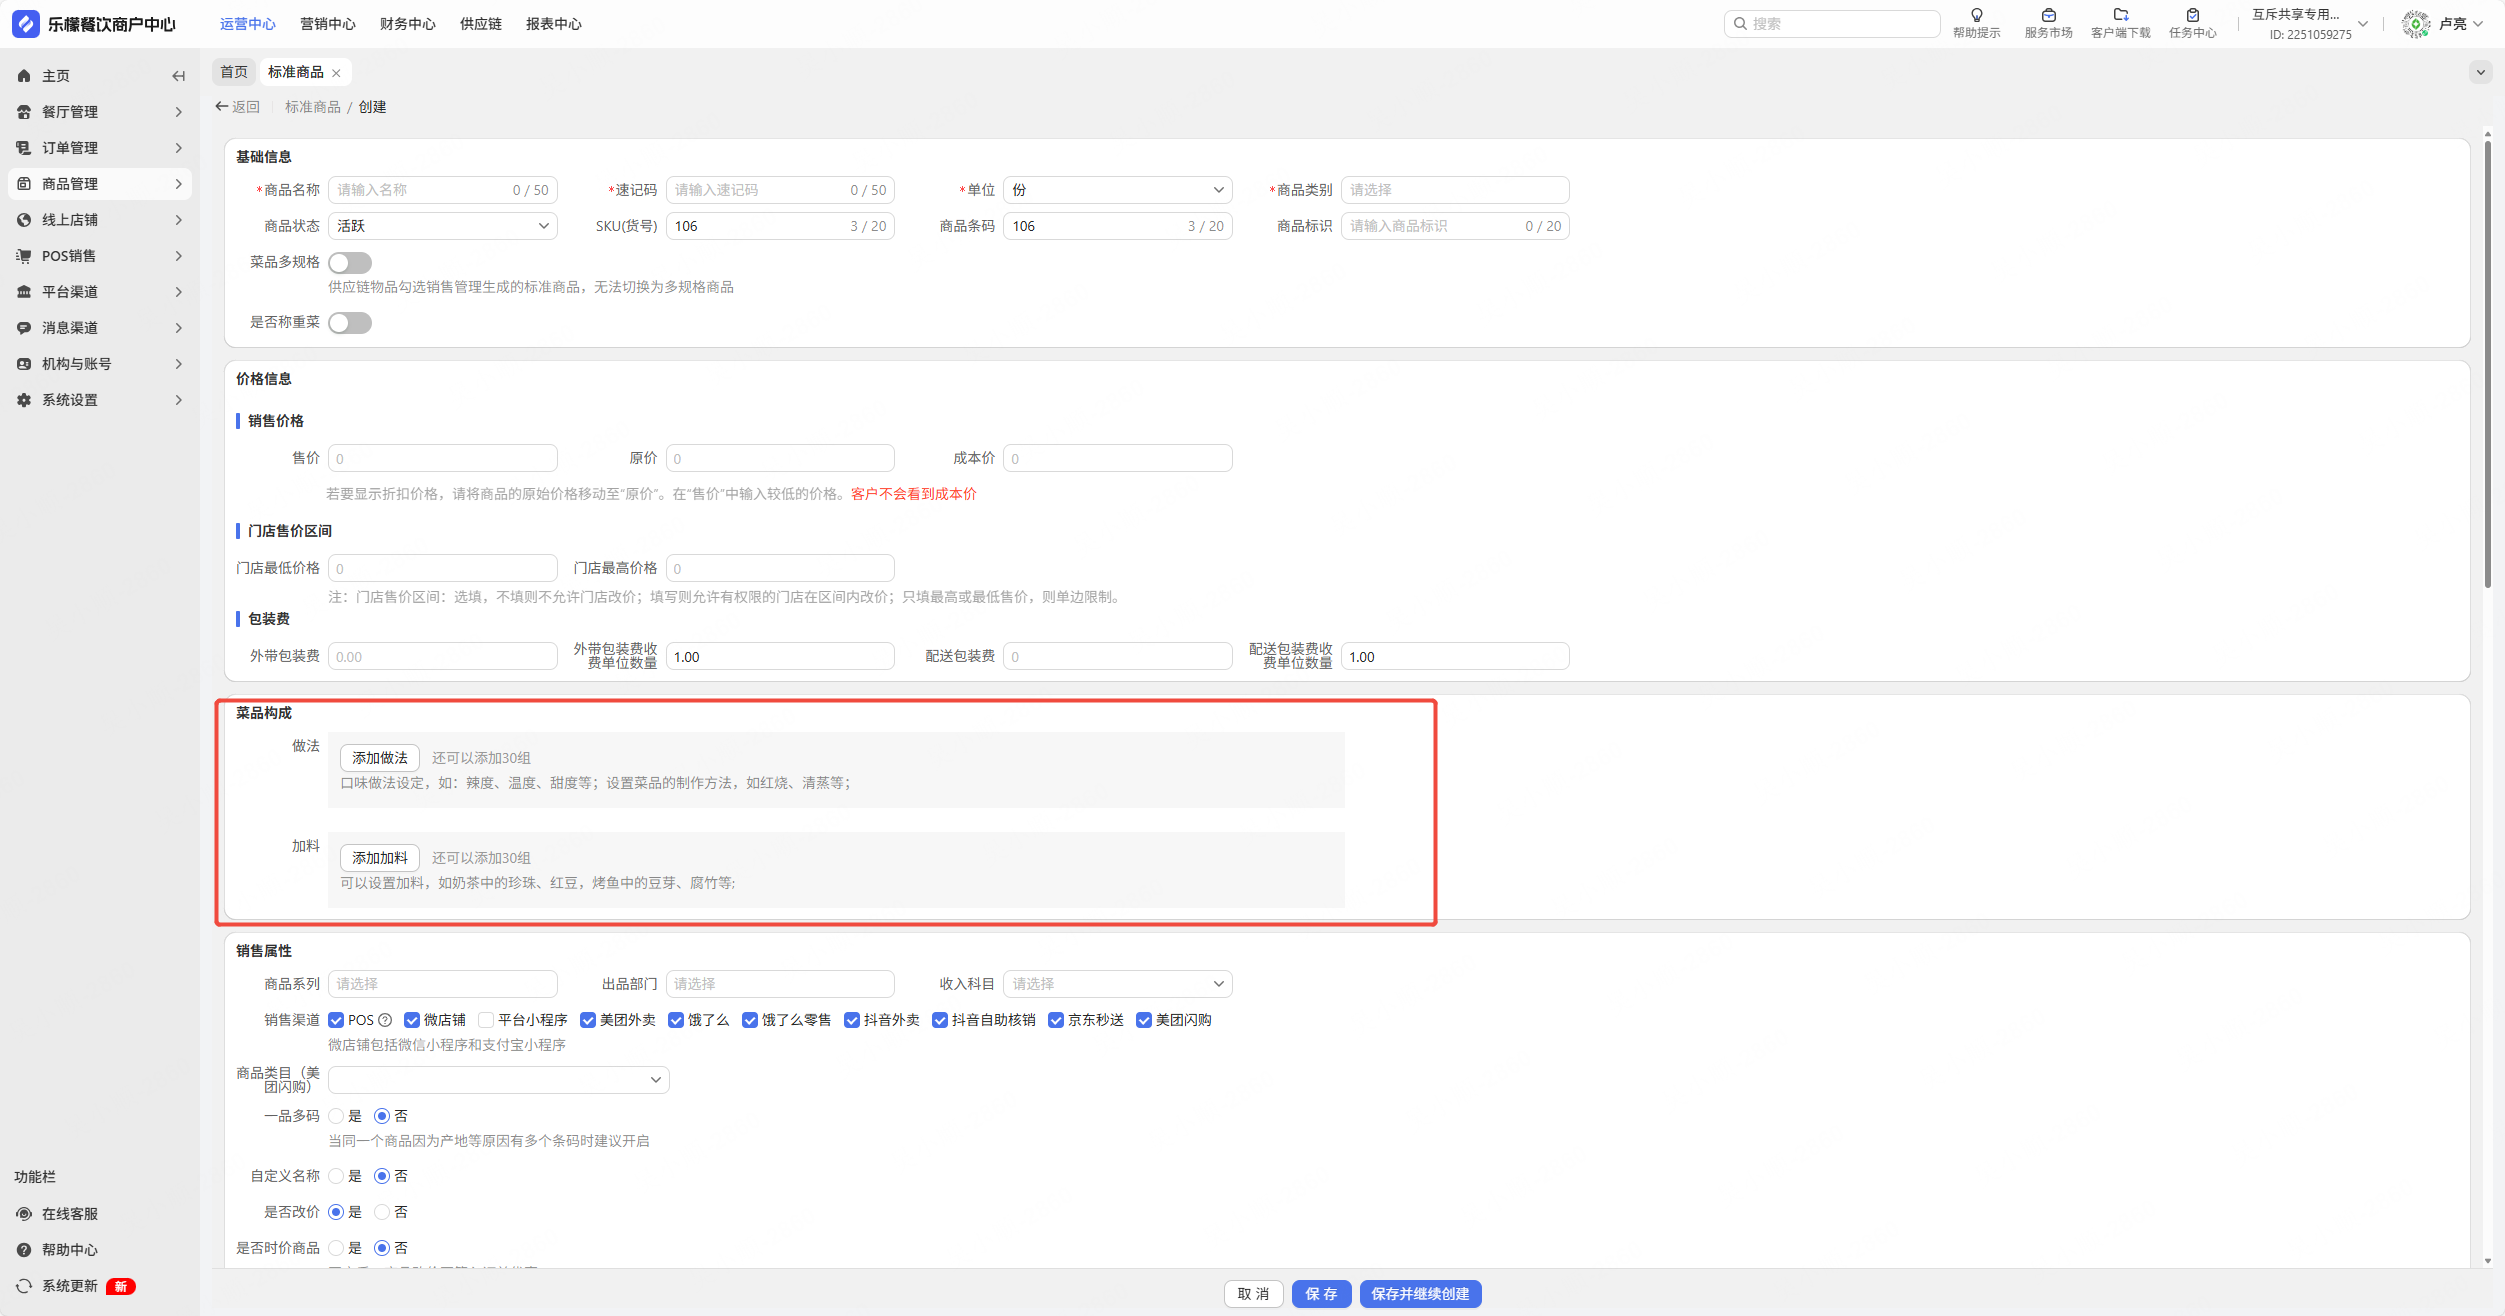This screenshot has width=2505, height=1316.
Task: Open the 任务中心 clipboard icon
Action: 2192,16
